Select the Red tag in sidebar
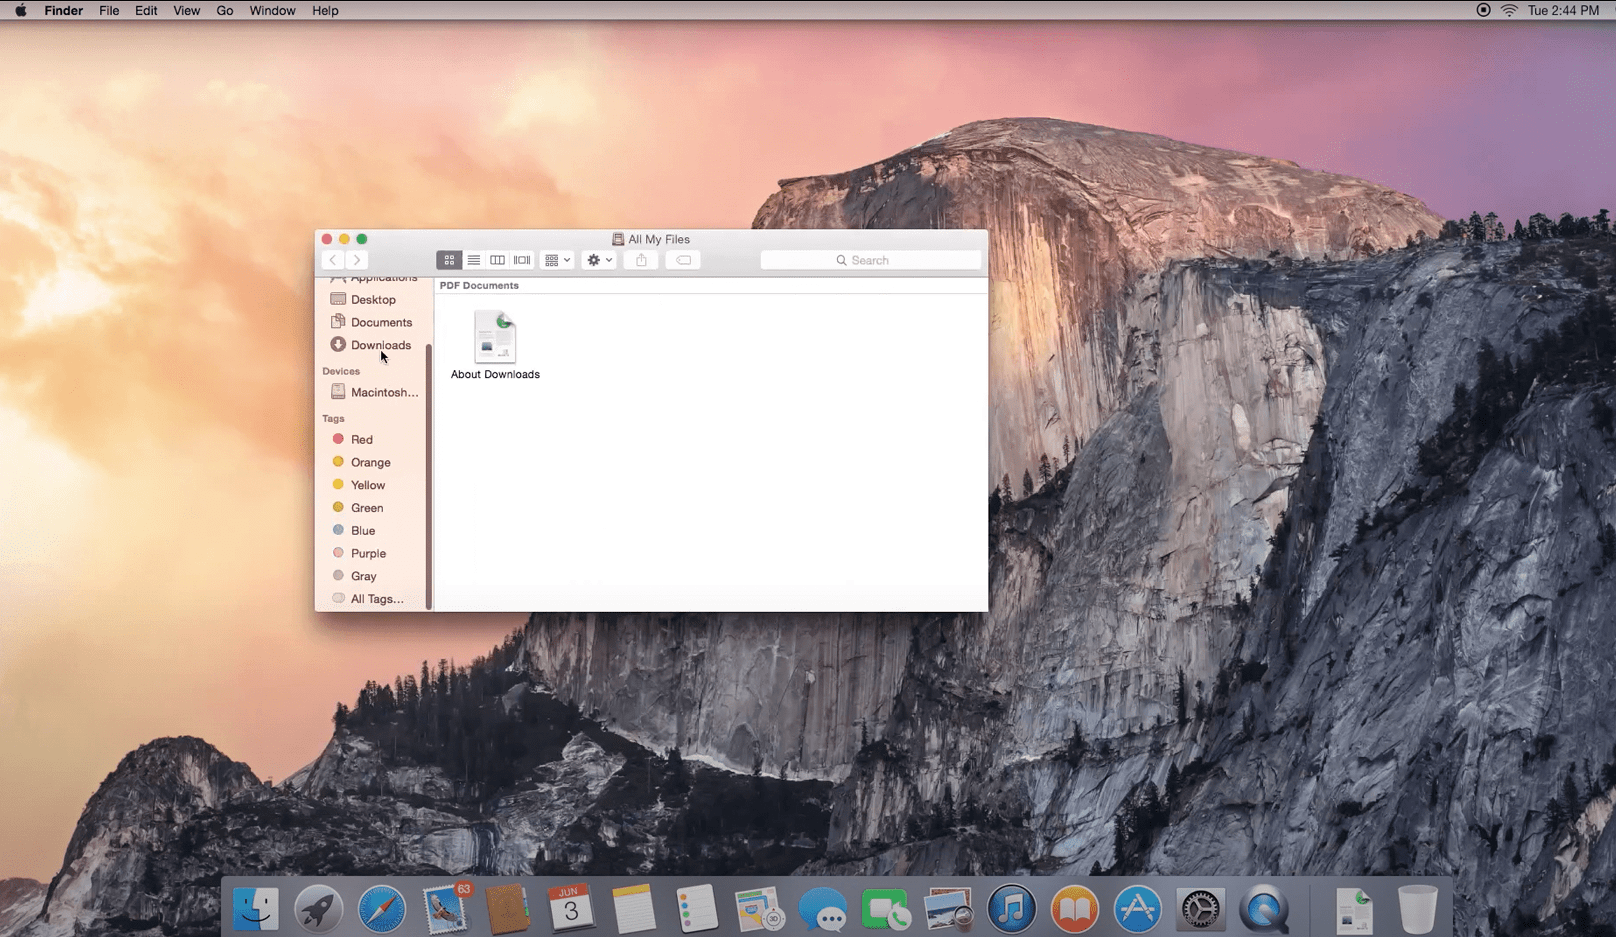The height and width of the screenshot is (937, 1616). [361, 439]
